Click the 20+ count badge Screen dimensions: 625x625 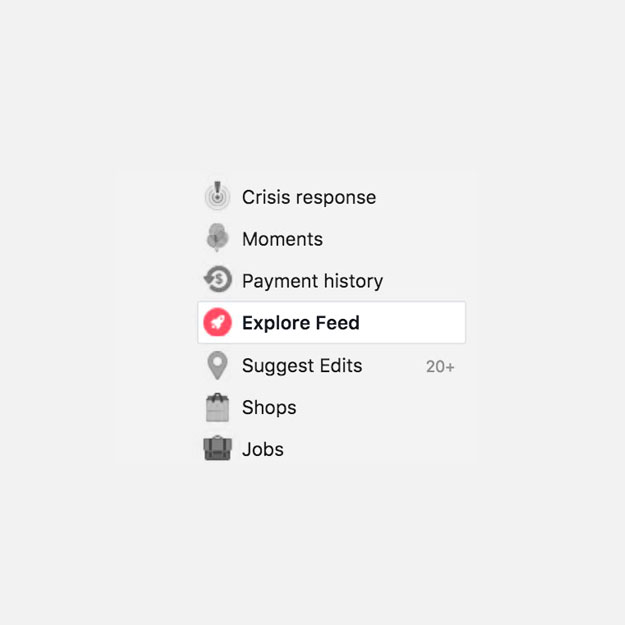coord(440,366)
